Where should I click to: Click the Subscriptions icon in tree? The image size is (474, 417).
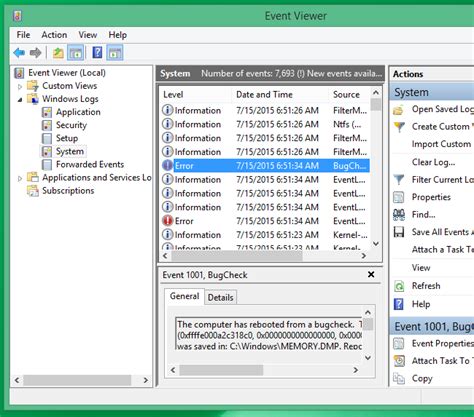click(x=33, y=191)
